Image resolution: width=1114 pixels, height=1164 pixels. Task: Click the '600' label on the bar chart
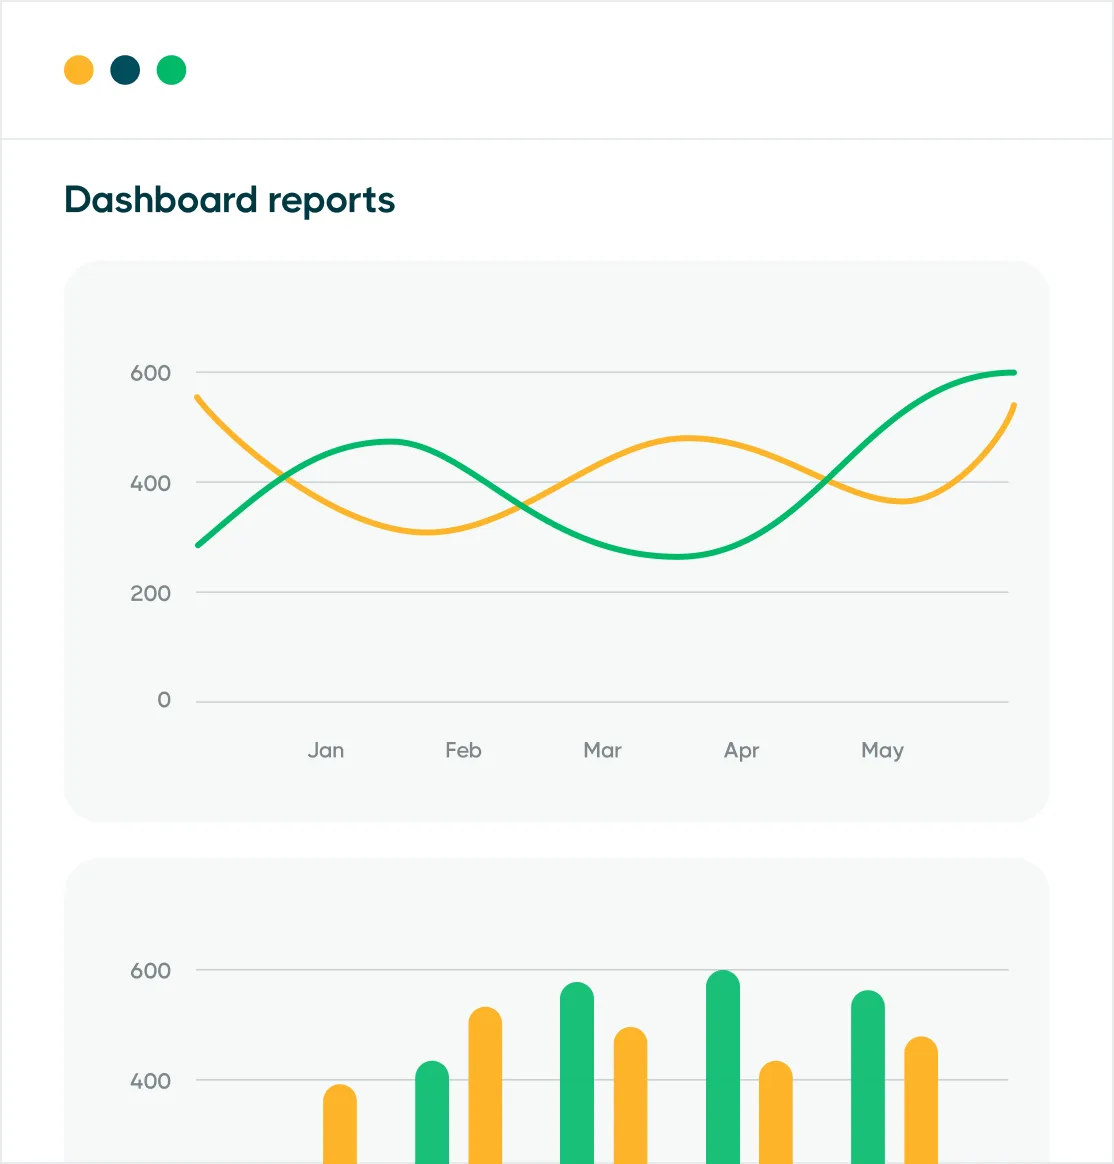(151, 970)
